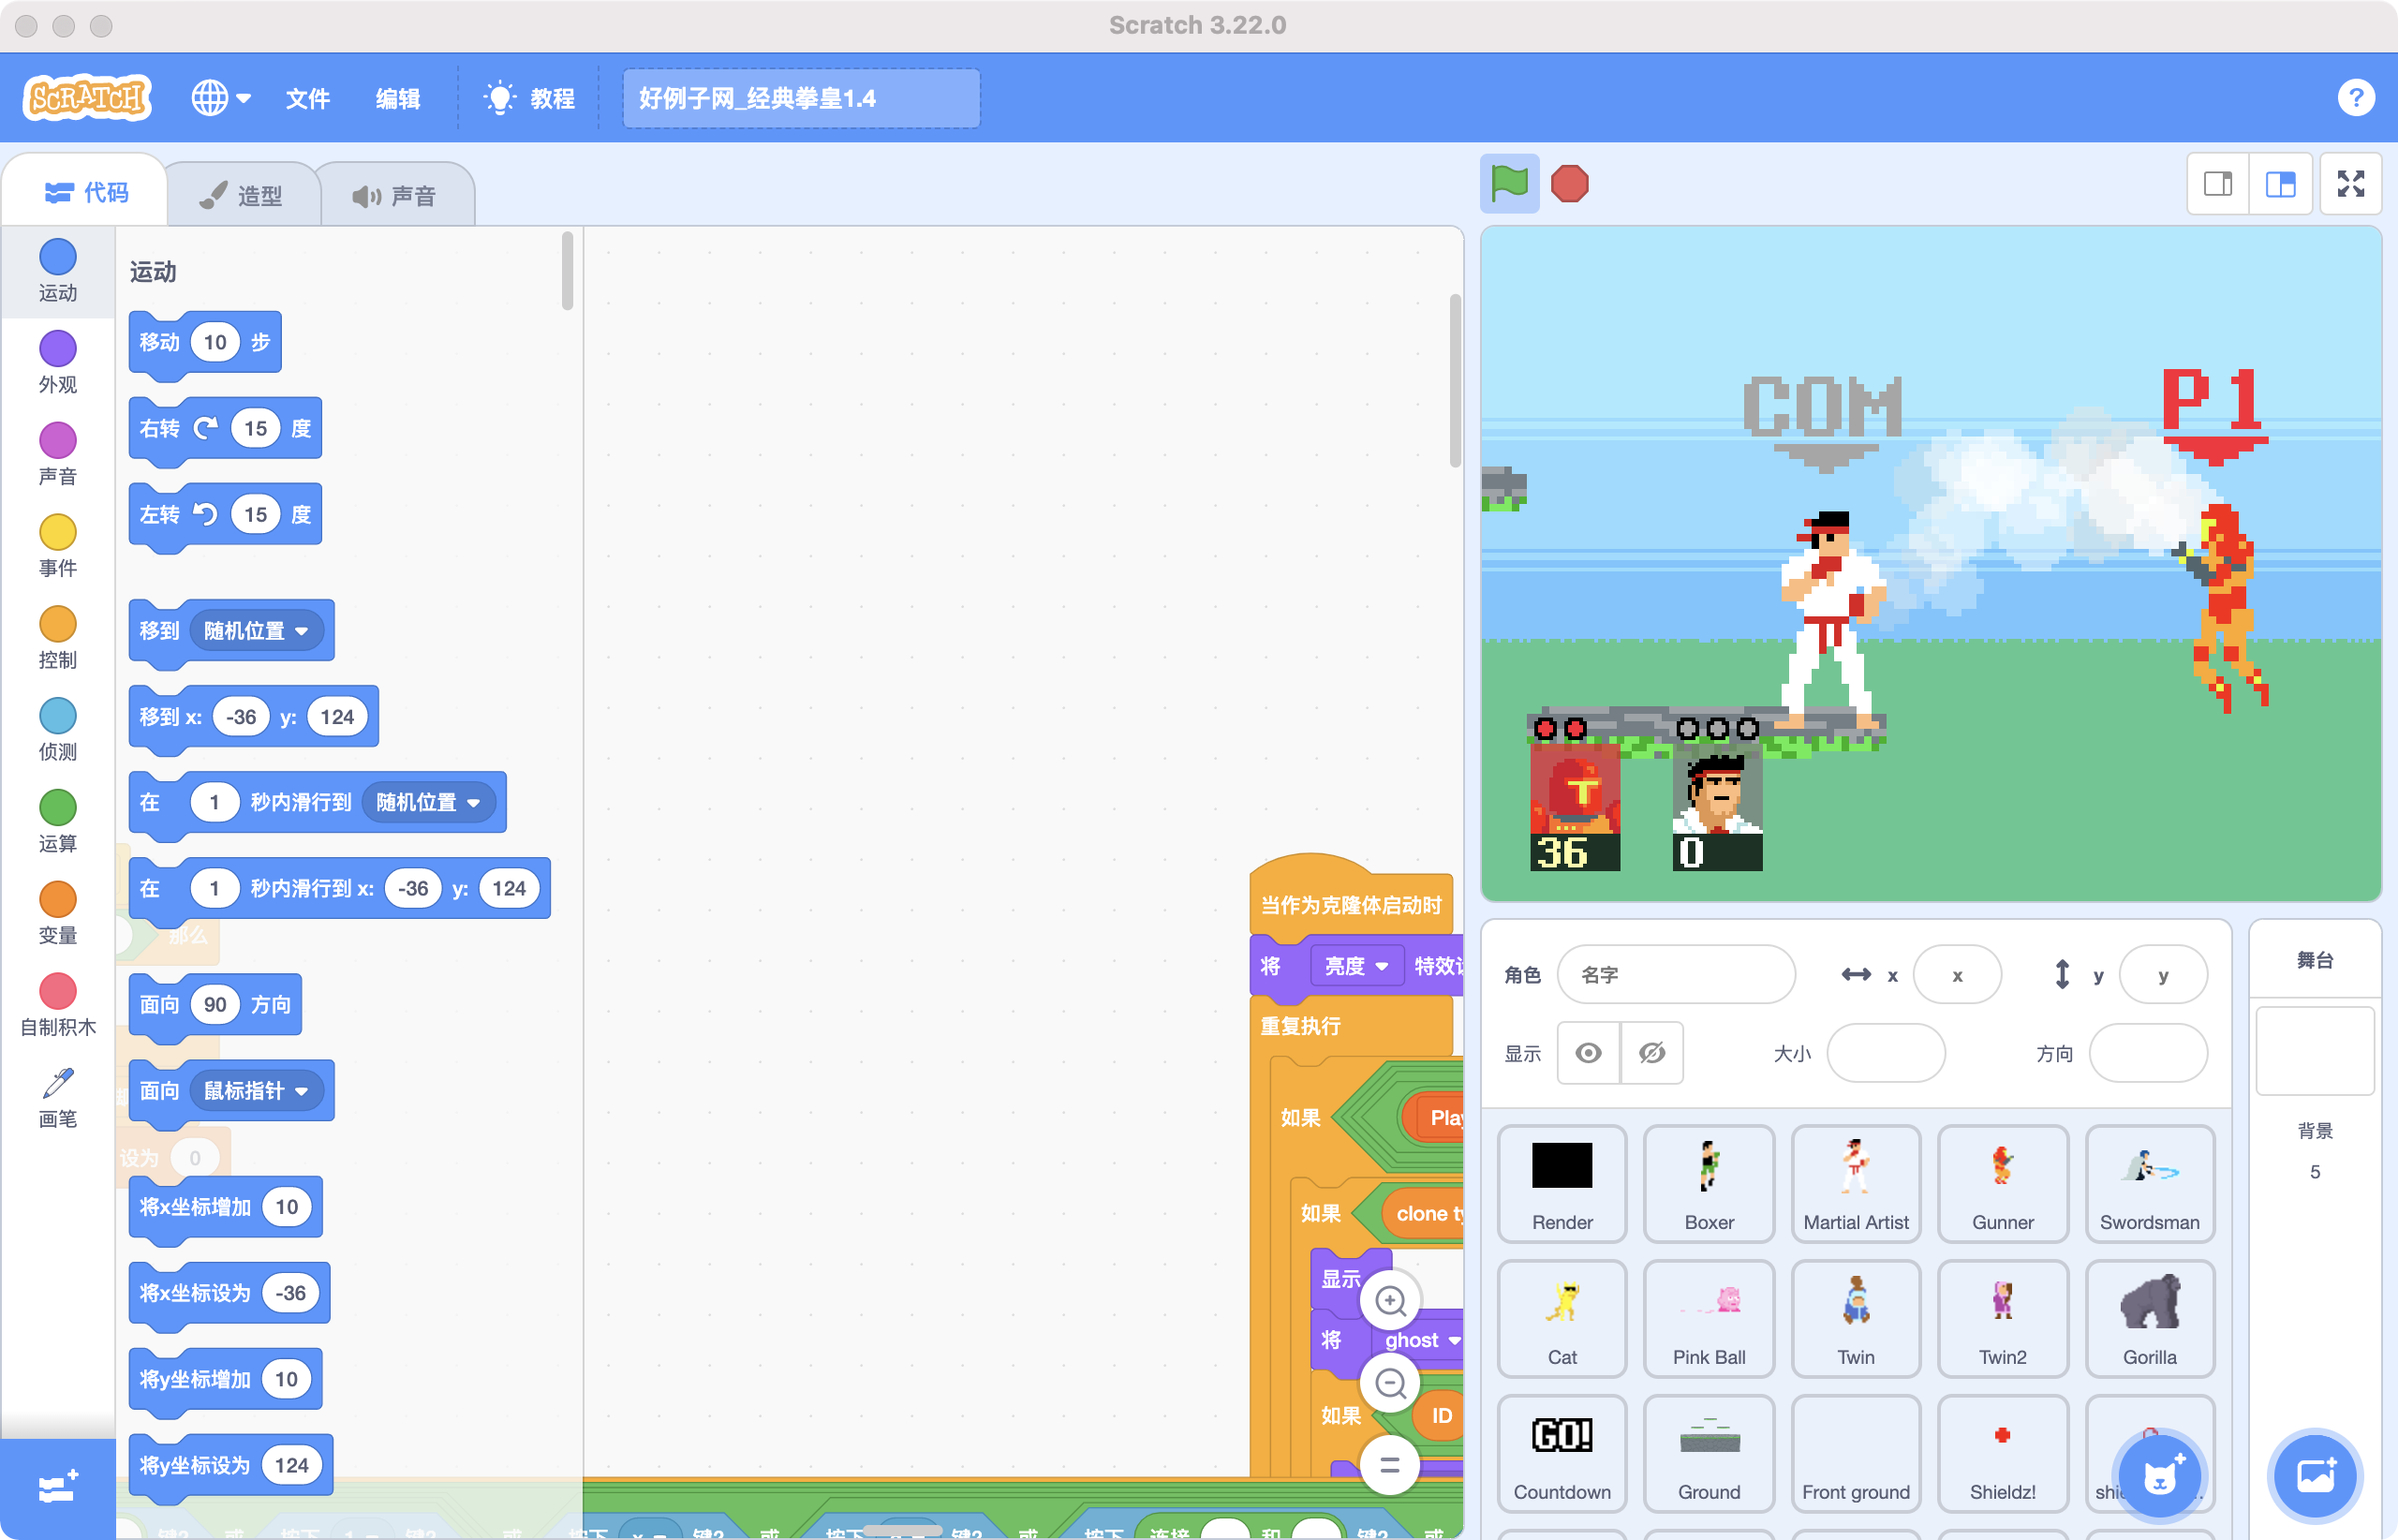The image size is (2398, 1540).
Task: Select the Cat sprite
Action: pos(1562,1319)
